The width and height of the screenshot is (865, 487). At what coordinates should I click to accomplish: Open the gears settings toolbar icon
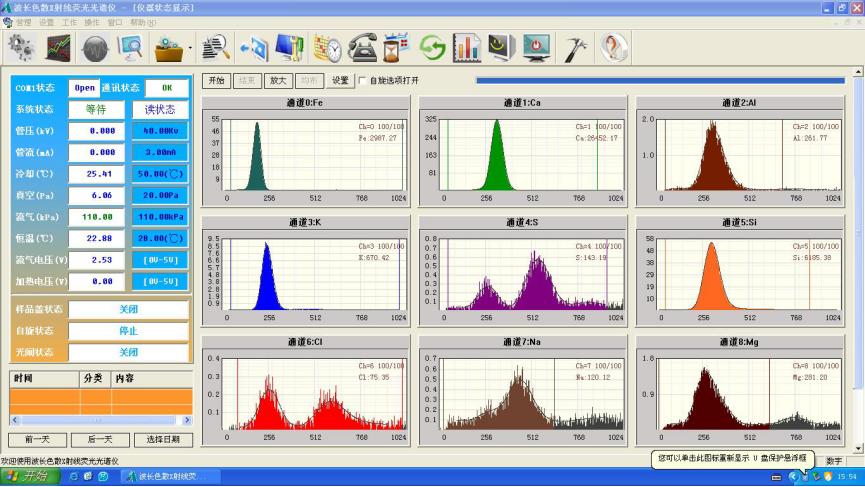21,47
